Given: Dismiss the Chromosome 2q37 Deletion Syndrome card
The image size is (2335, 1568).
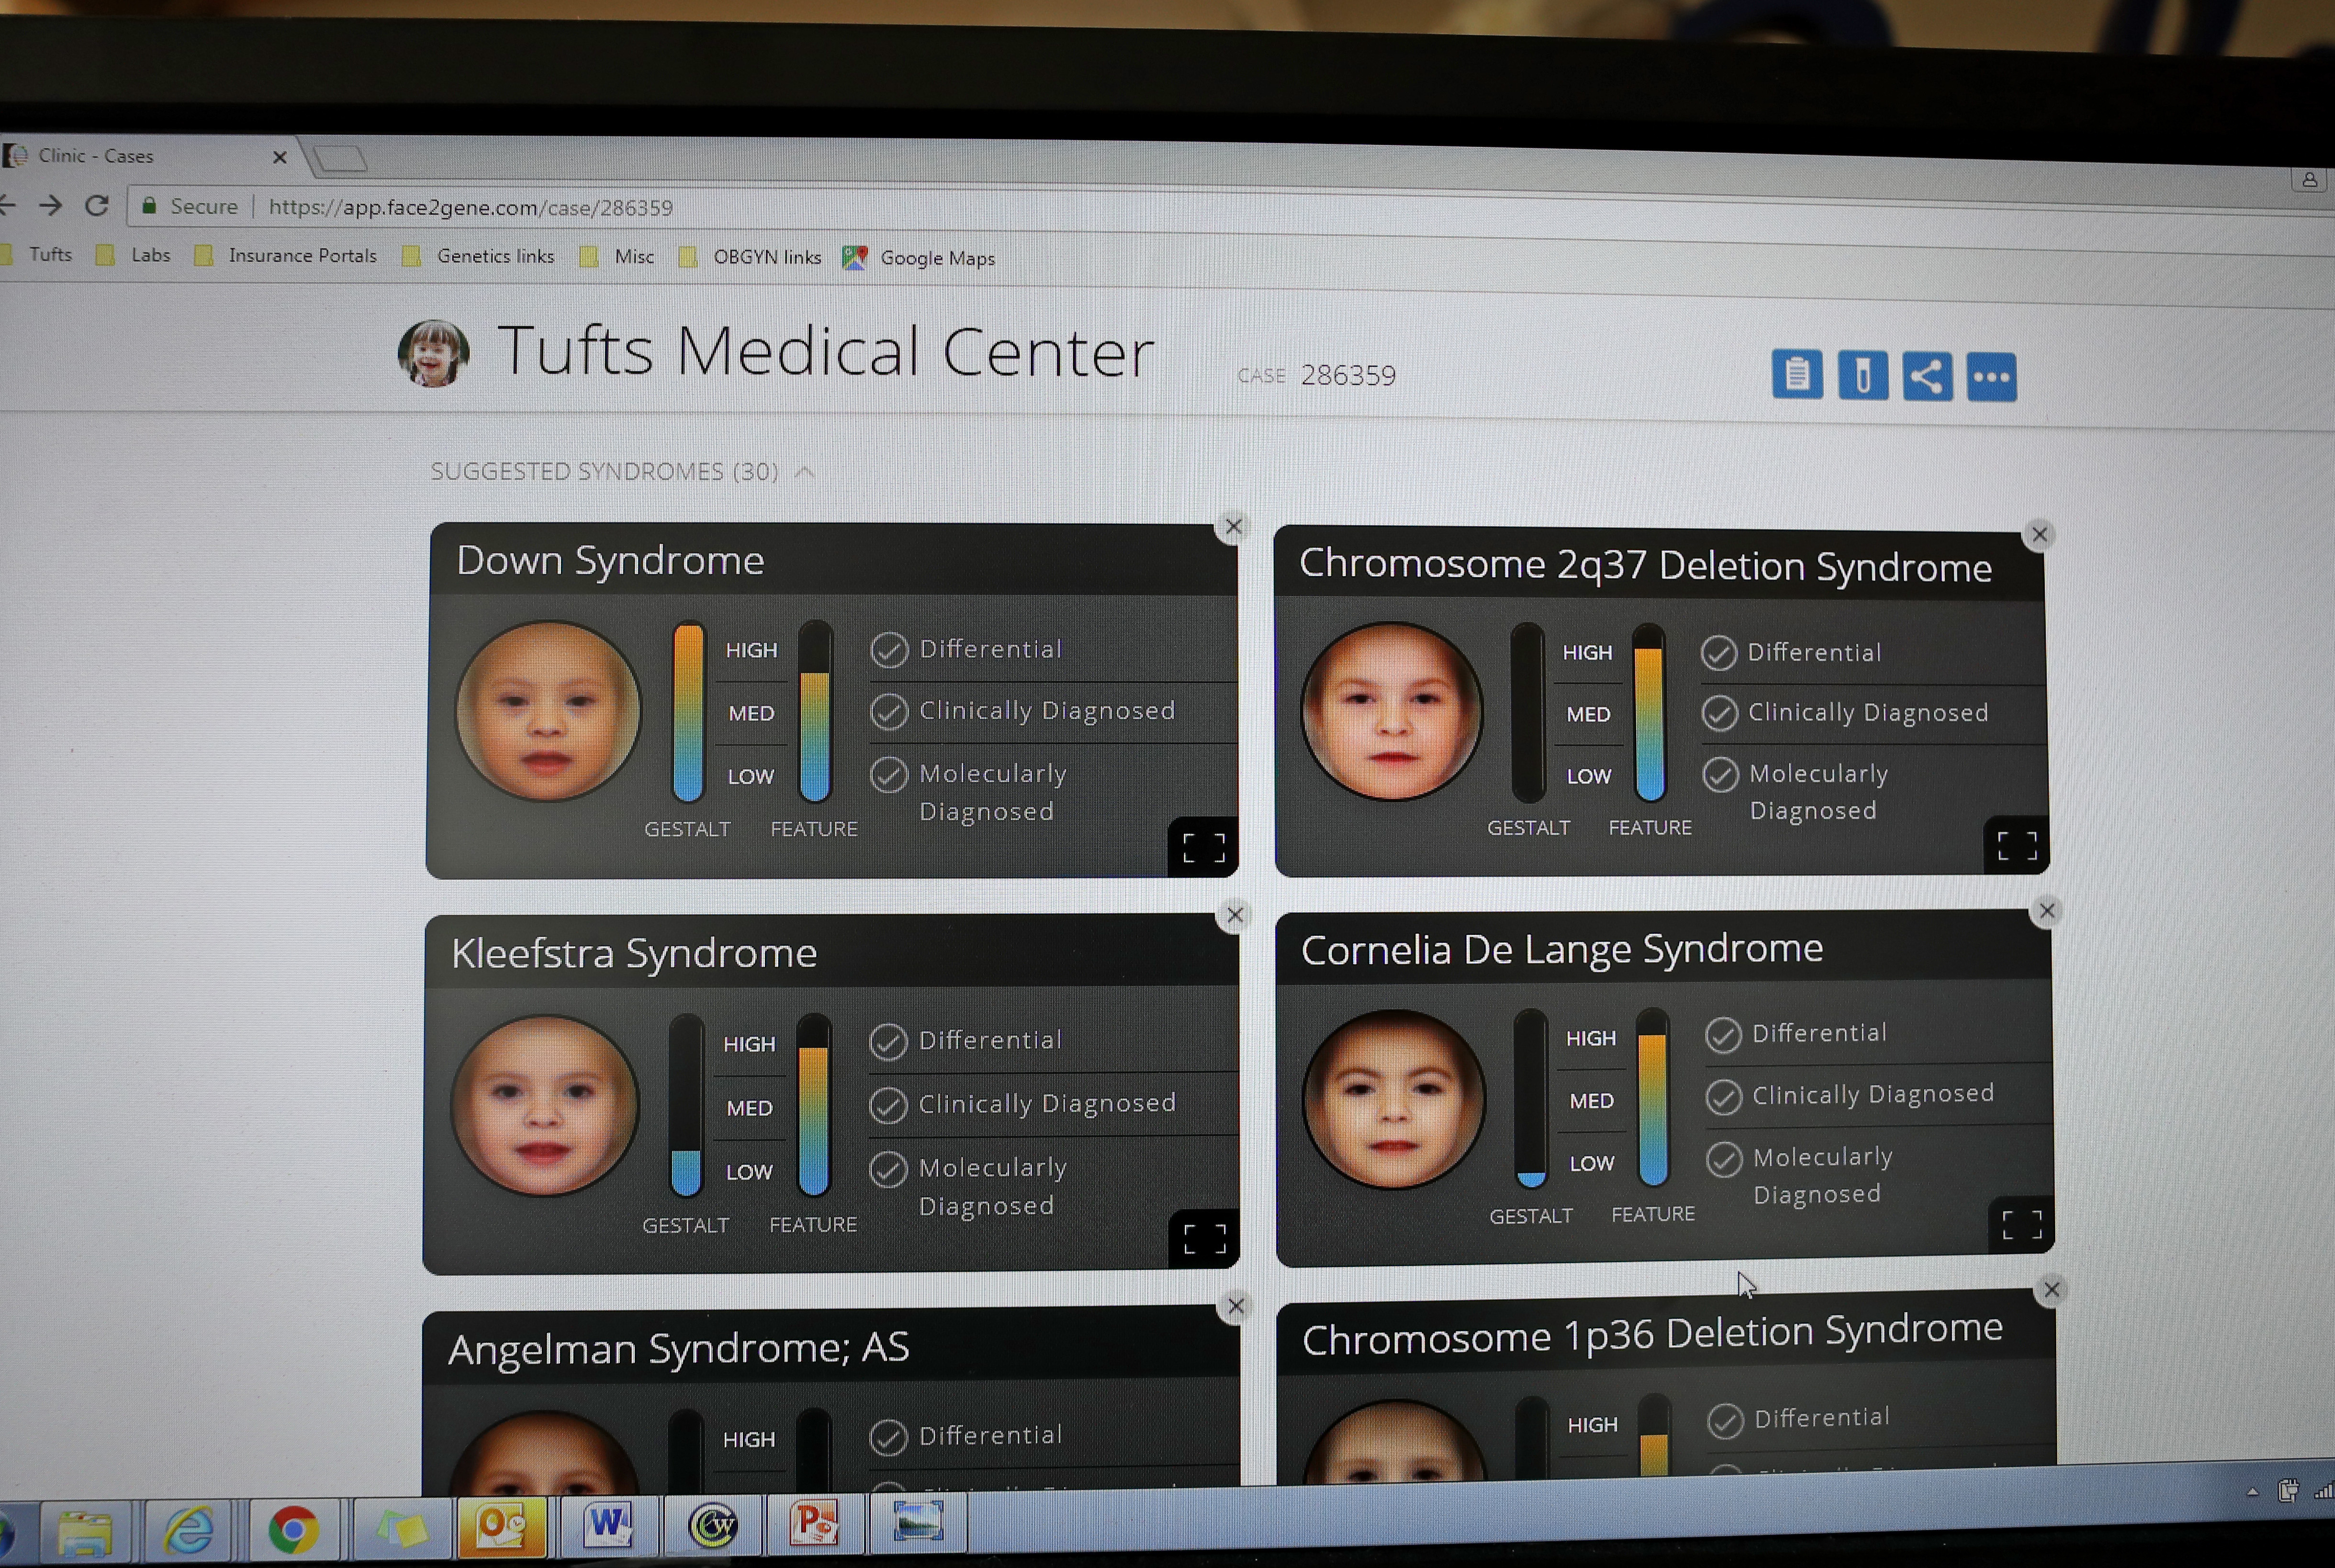Looking at the screenshot, I should [x=2039, y=535].
